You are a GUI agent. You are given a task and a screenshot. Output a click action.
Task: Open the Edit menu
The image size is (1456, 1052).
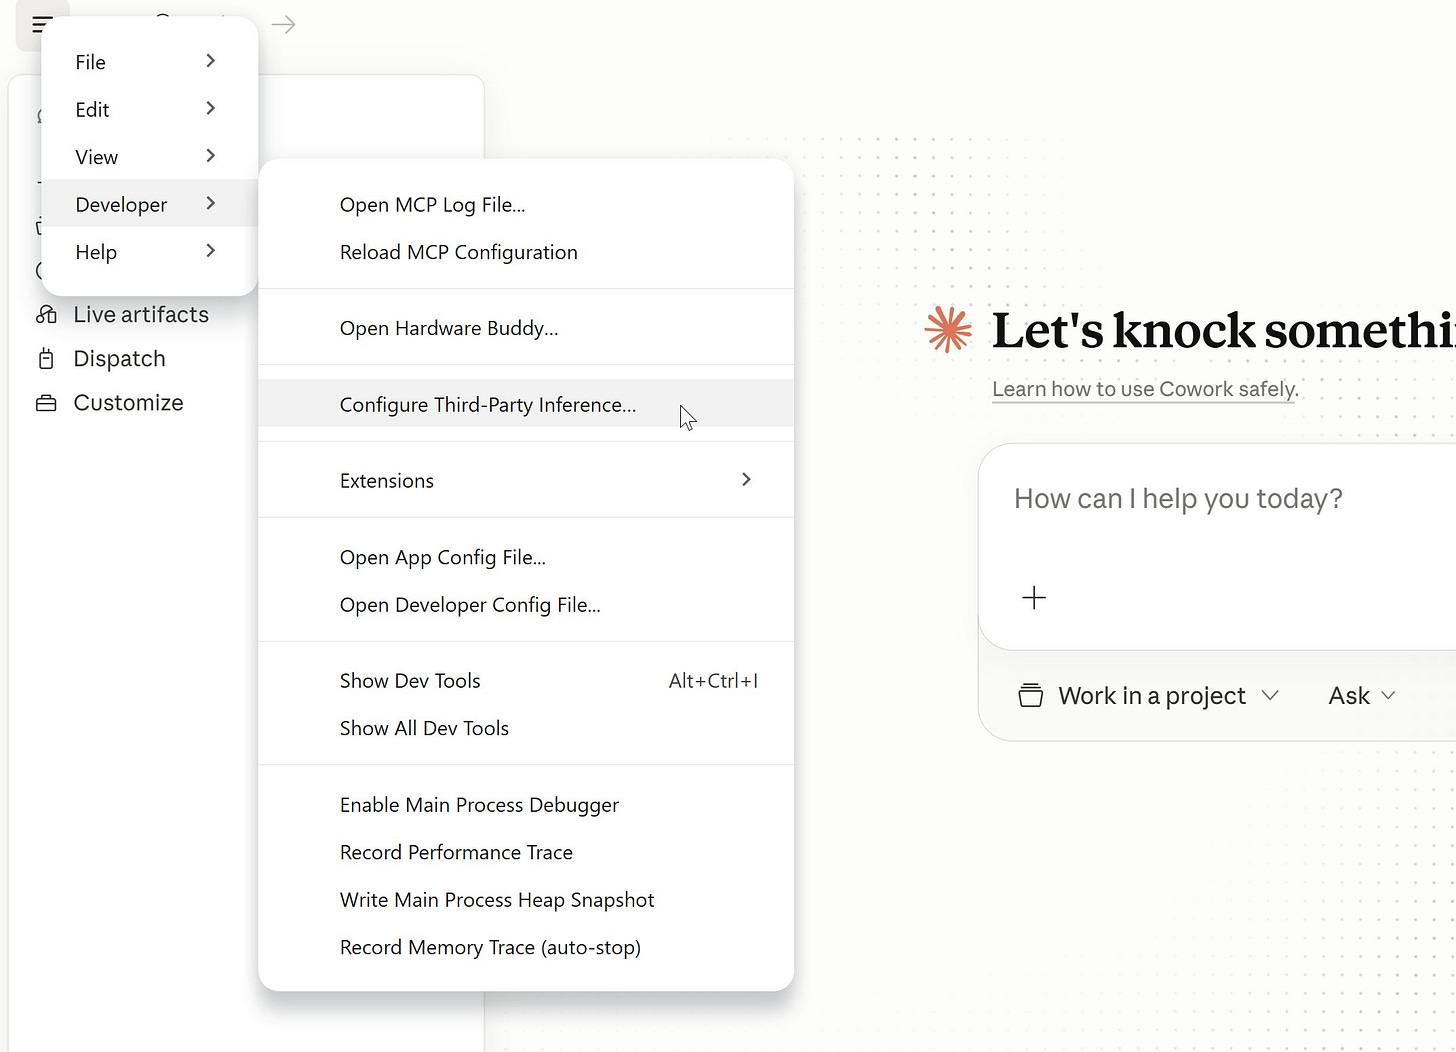pos(92,109)
